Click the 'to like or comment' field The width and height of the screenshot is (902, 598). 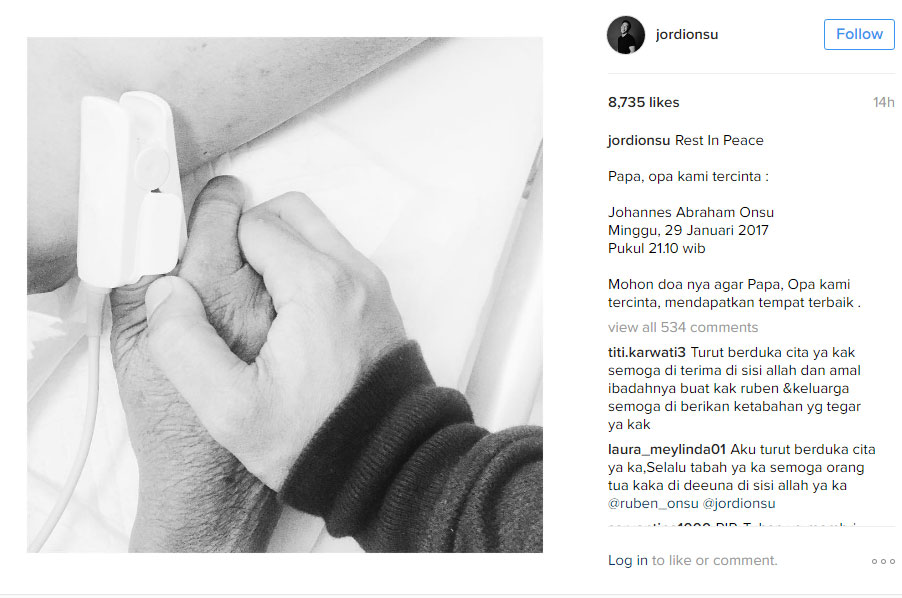pyautogui.click(x=714, y=560)
